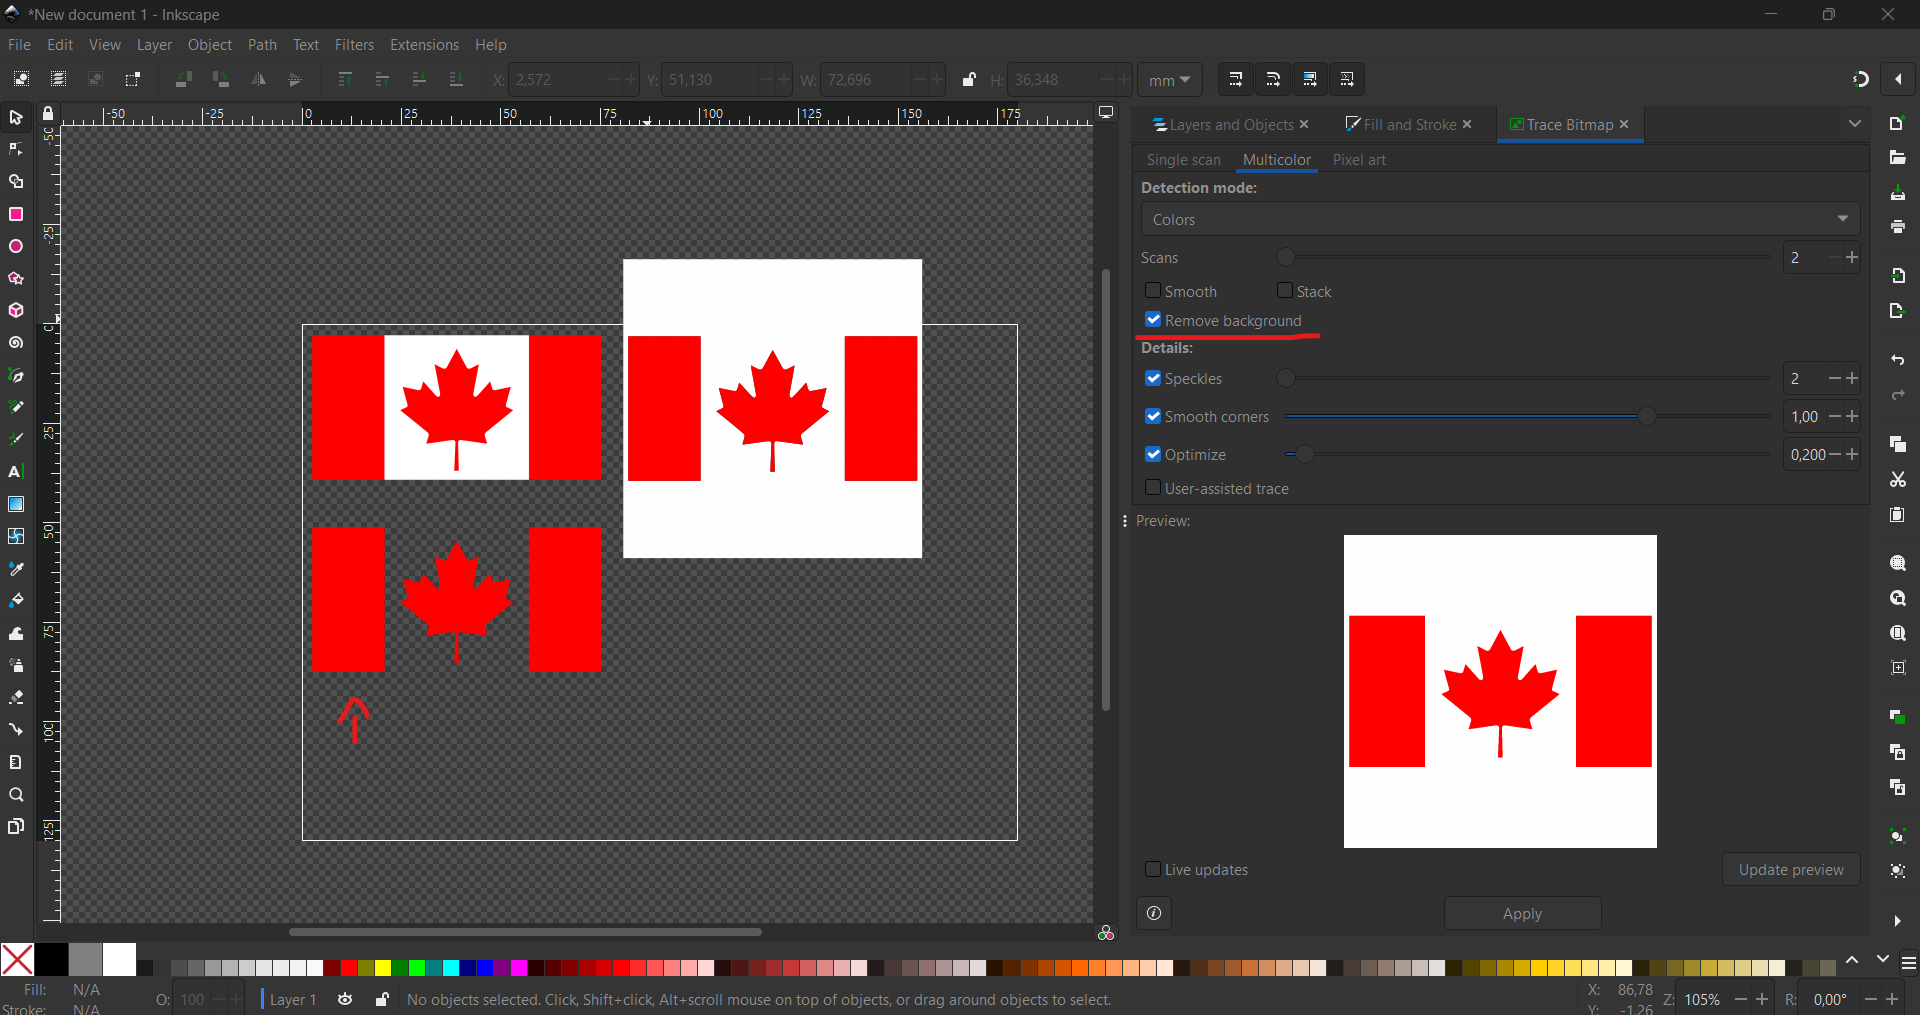This screenshot has width=1920, height=1015.
Task: Select the Rectangle tool
Action: click(x=16, y=214)
